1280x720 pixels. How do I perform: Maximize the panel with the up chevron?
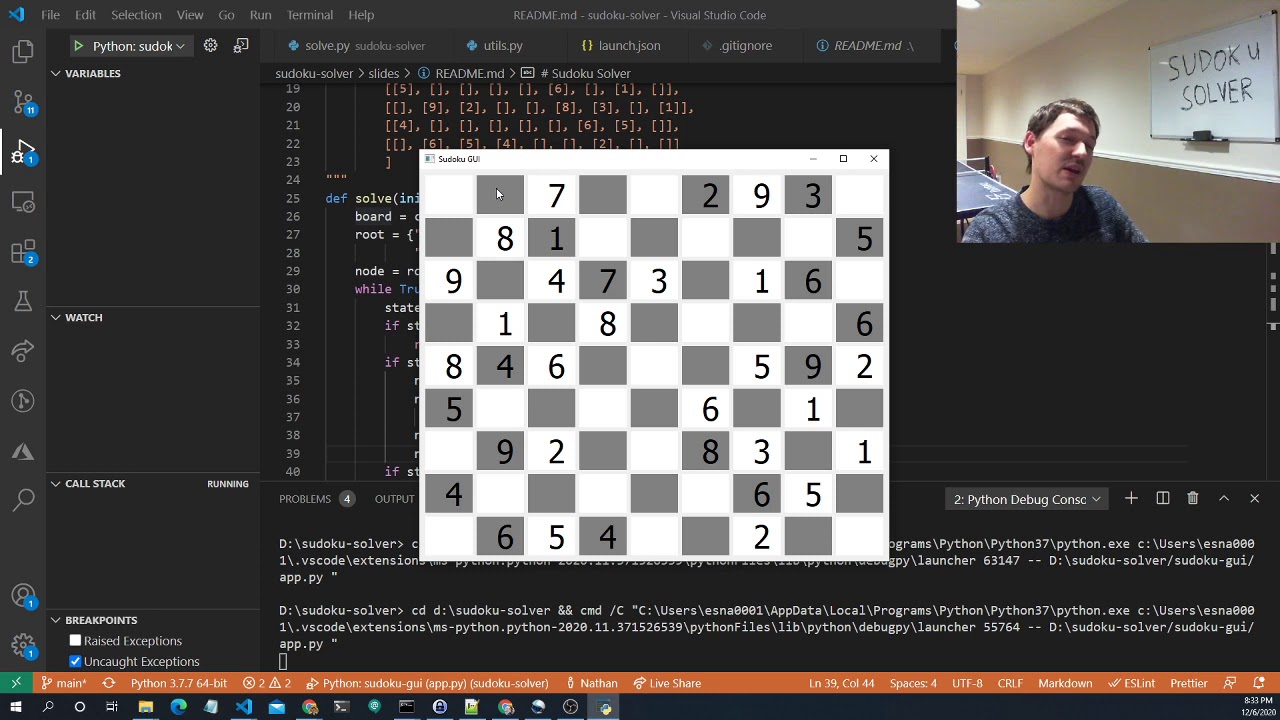1223,498
